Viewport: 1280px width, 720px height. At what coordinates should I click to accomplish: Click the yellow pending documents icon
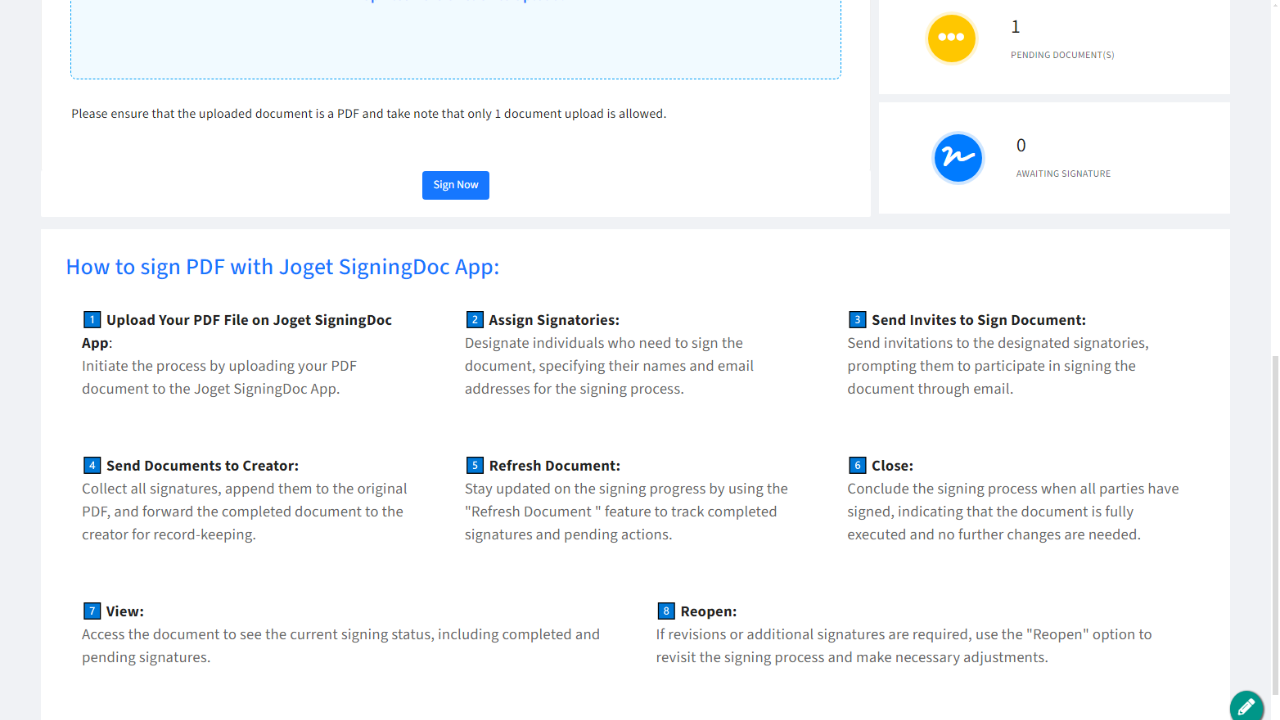(x=951, y=38)
